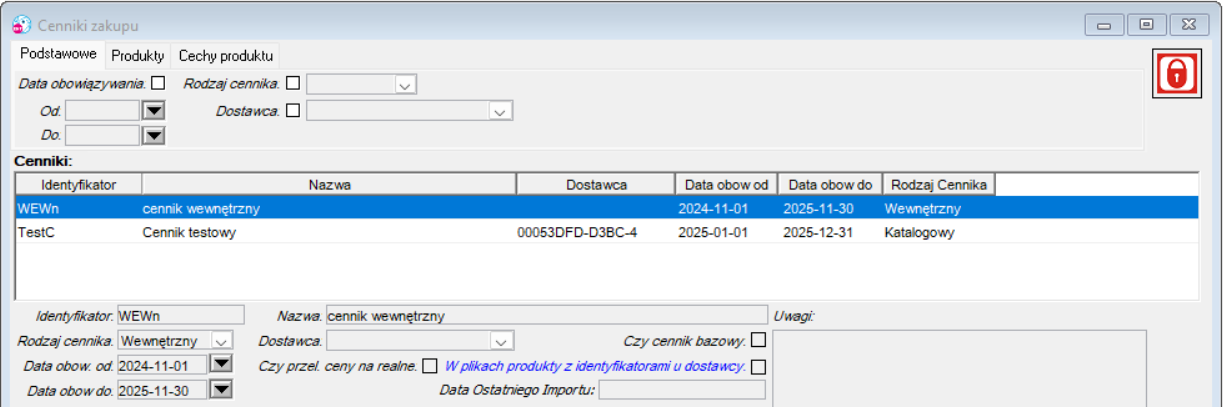Switch to the Produkty tab
Screen dimensions: 1223x407
[138, 55]
